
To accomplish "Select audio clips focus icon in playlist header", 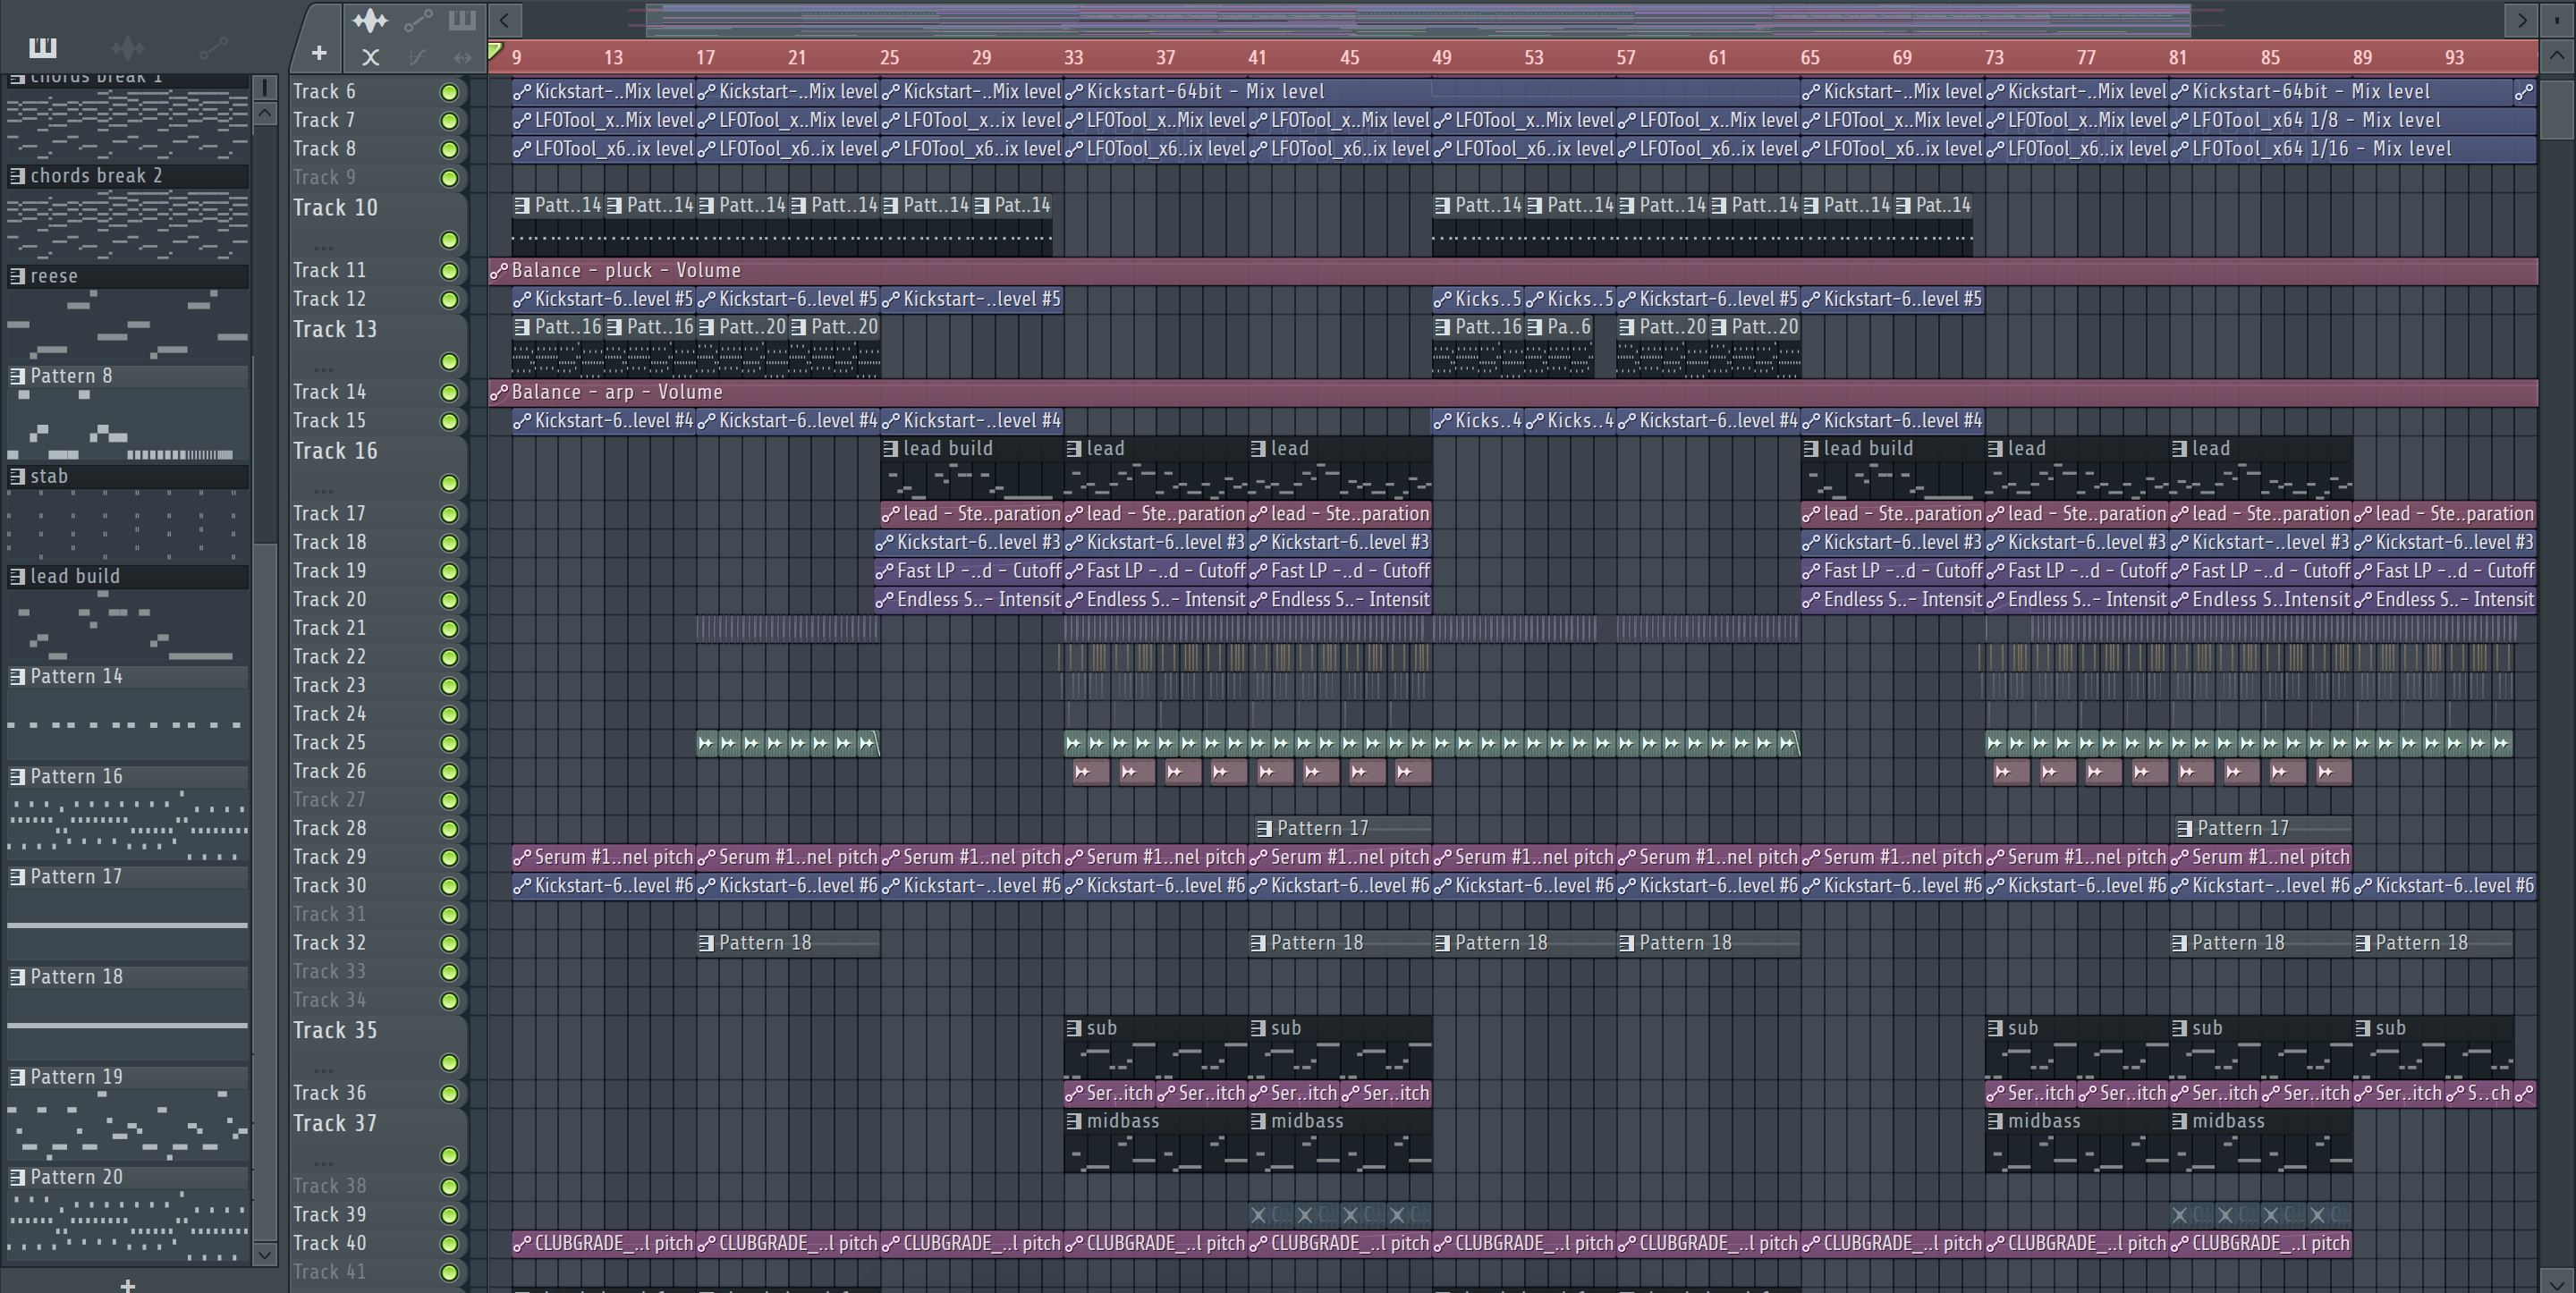I will tap(369, 20).
